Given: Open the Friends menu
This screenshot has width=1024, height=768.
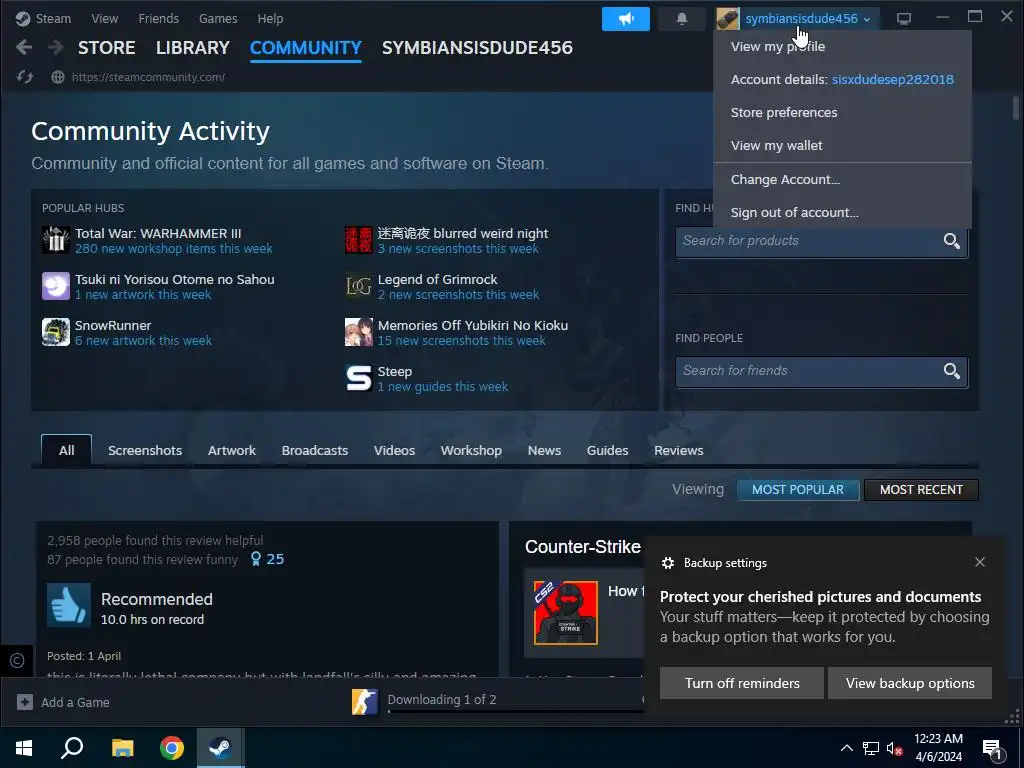Looking at the screenshot, I should tap(159, 18).
